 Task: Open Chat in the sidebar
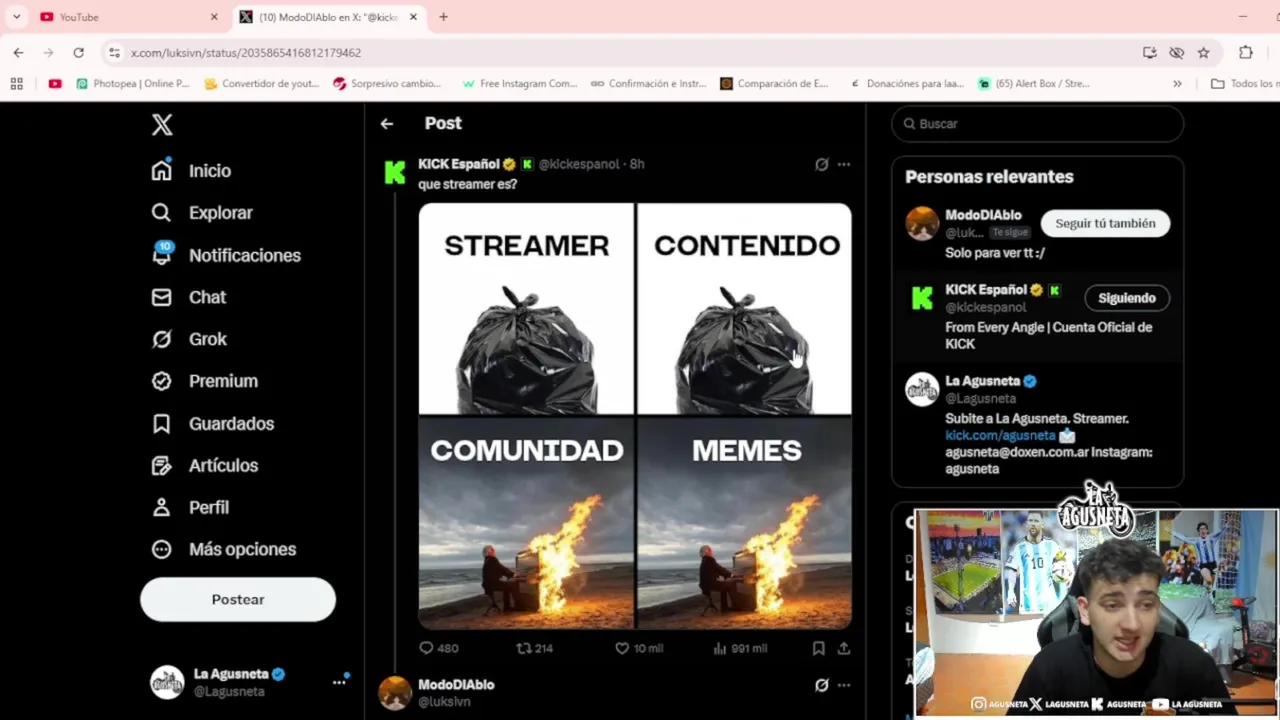tap(189, 297)
